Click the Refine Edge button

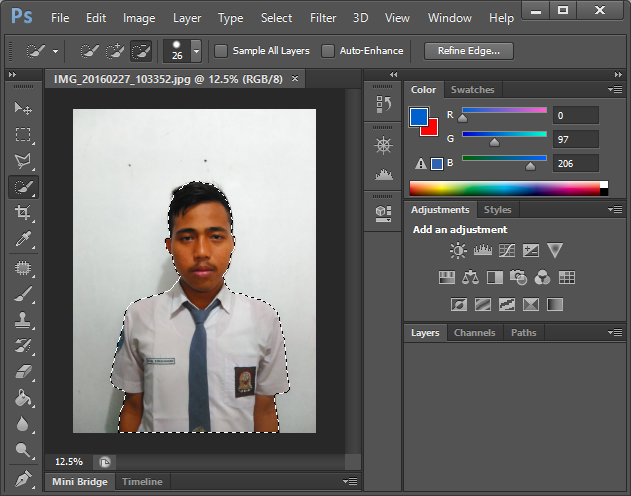[x=469, y=51]
